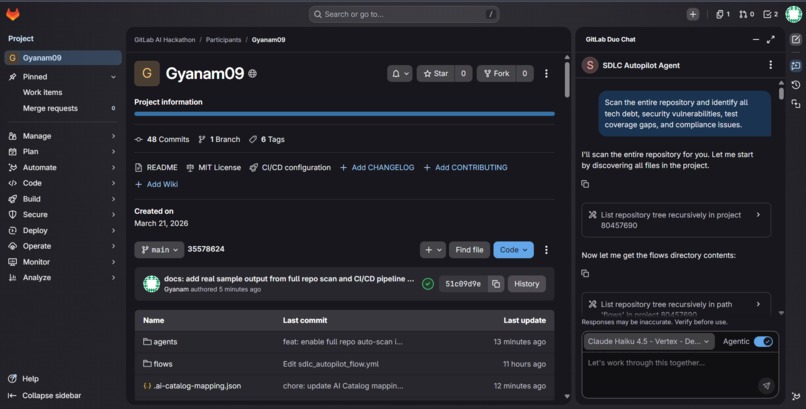Click Collapse sidebar

44,396
